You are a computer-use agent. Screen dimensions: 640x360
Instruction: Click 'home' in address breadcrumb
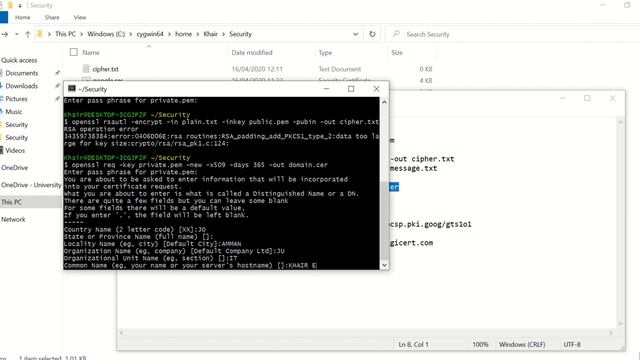click(x=183, y=34)
